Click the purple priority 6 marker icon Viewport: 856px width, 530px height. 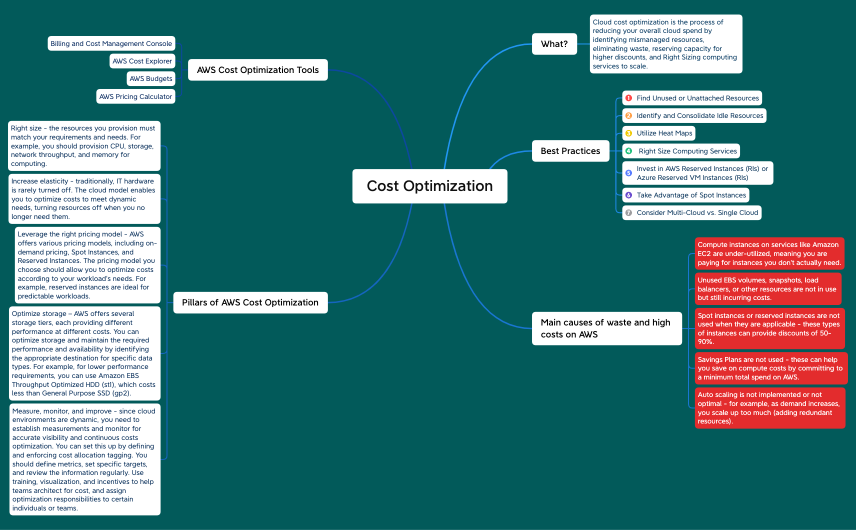(x=628, y=195)
